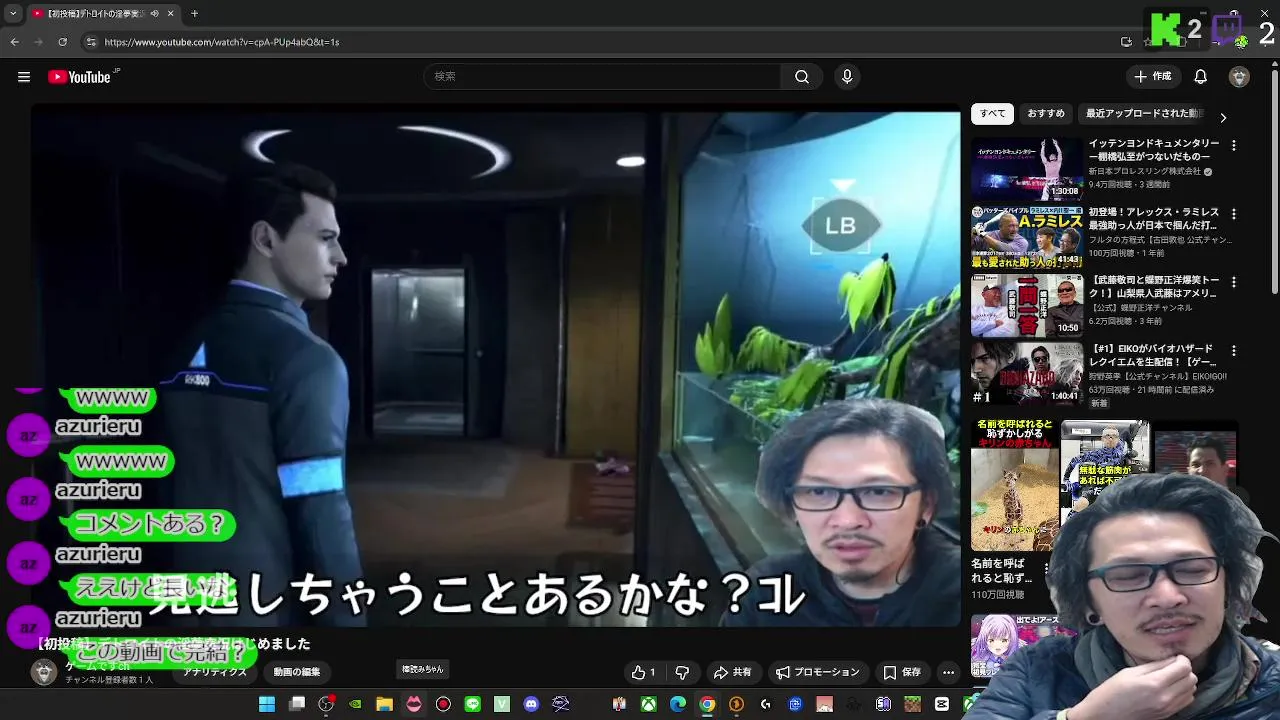
Task: Select the すべて filter chip
Action: [992, 114]
